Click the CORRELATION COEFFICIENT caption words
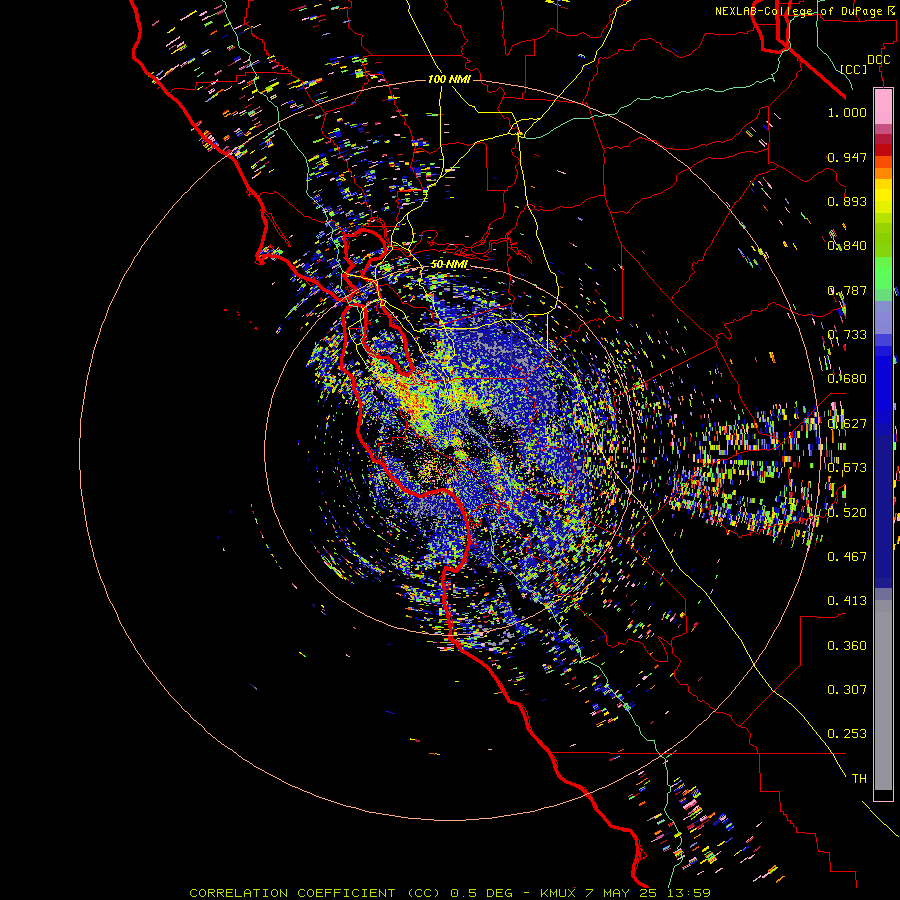This screenshot has width=900, height=900. [x=292, y=893]
